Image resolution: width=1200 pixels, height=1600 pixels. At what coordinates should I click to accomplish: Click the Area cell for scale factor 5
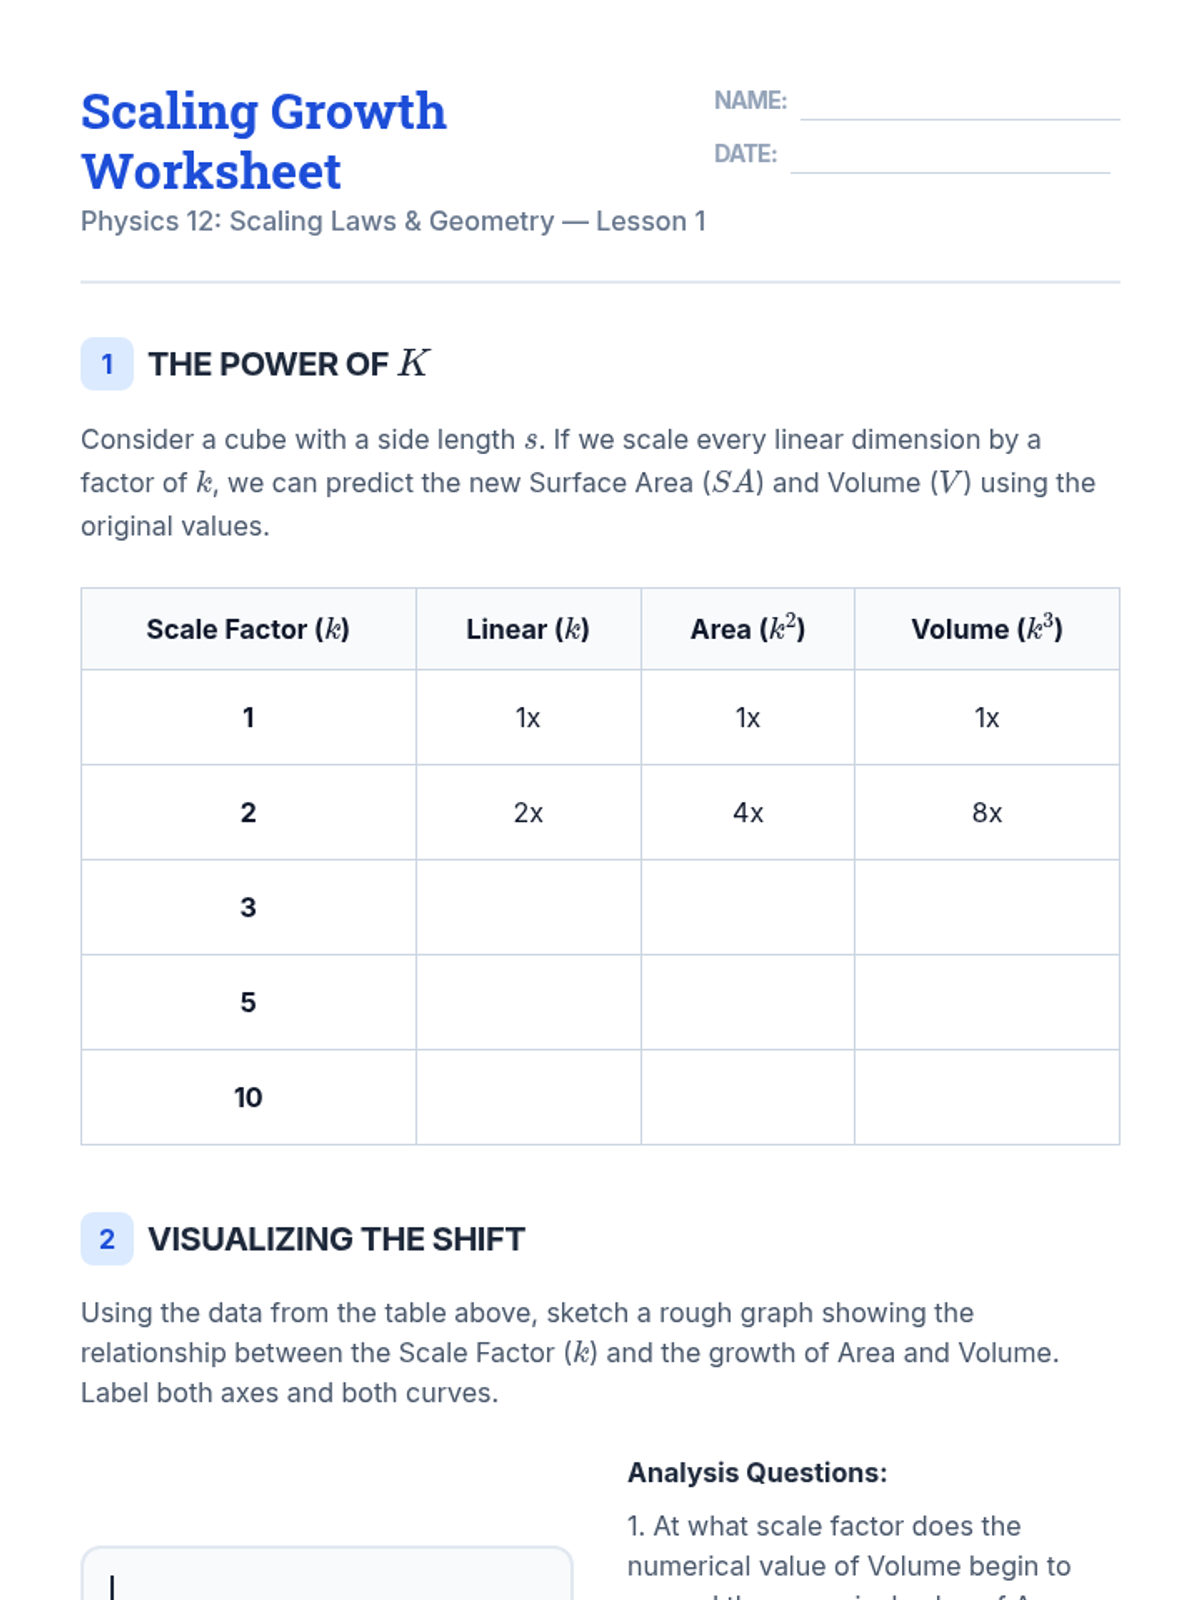point(747,1002)
